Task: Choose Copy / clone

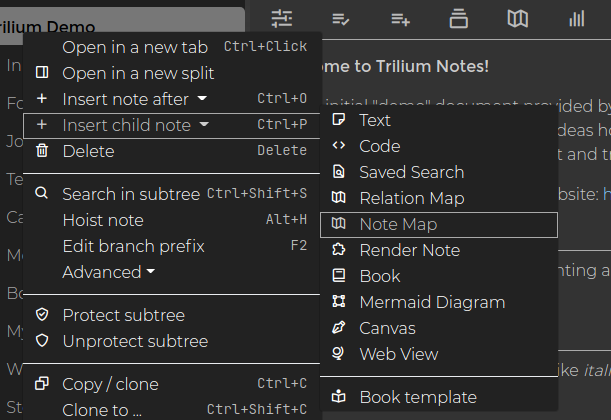Action: click(171, 384)
